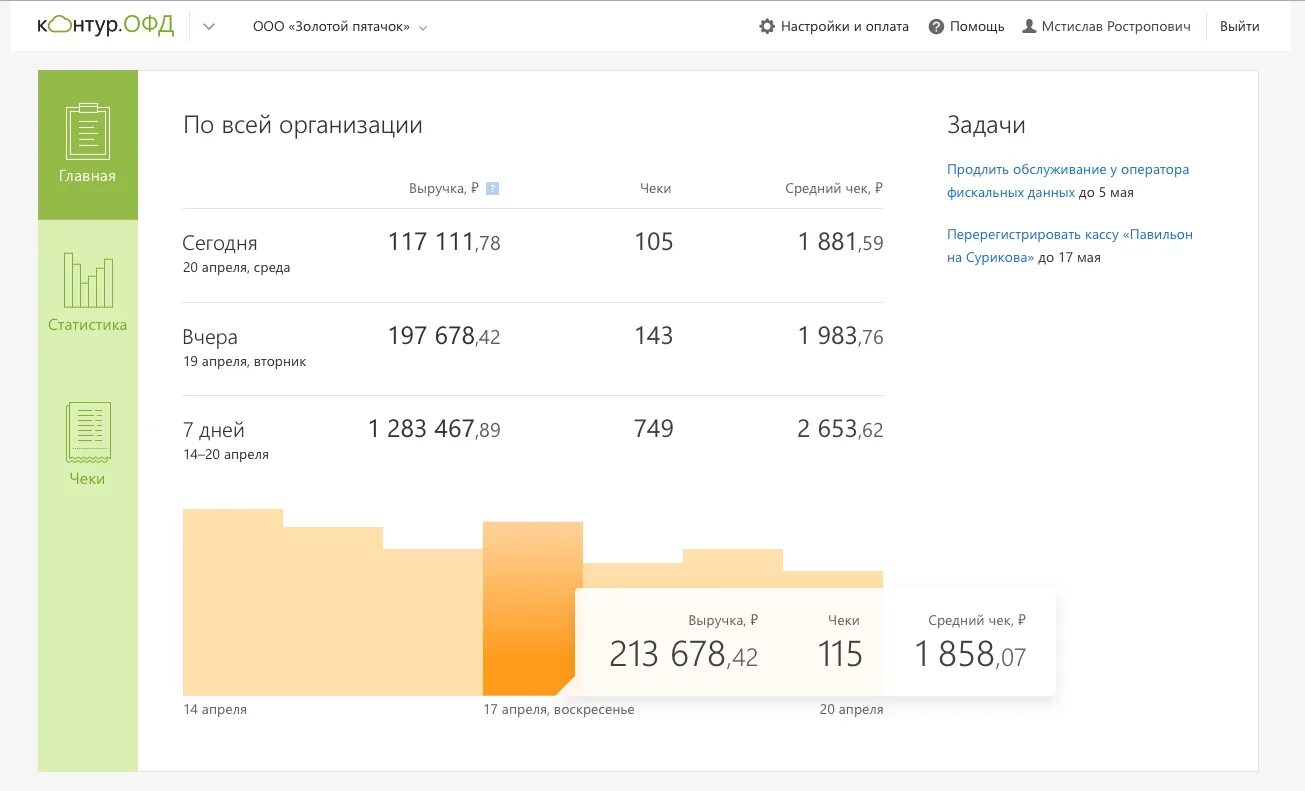Open the Статистика bar chart icon
This screenshot has height=791, width=1305.
[x=88, y=280]
